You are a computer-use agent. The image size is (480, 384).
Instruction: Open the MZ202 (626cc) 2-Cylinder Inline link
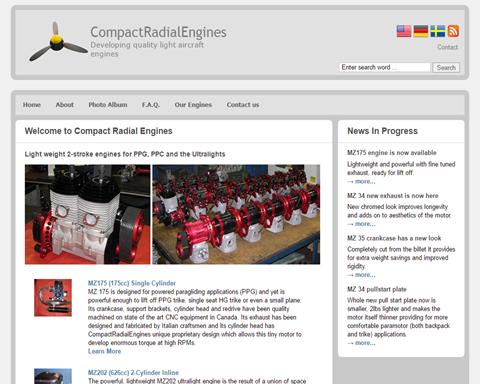(133, 372)
